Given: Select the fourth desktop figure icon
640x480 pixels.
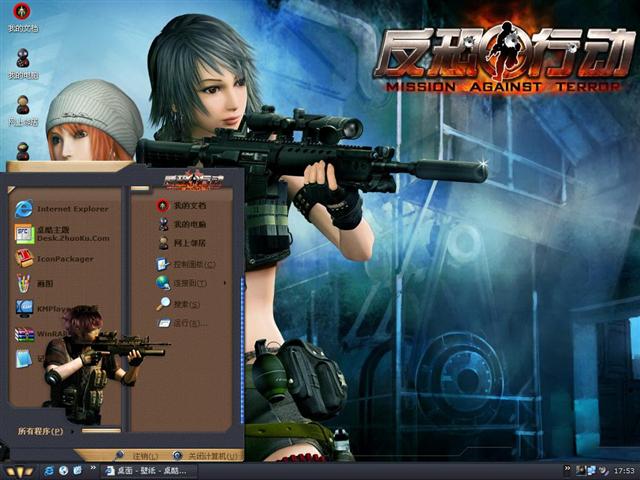Looking at the screenshot, I should coord(23,151).
